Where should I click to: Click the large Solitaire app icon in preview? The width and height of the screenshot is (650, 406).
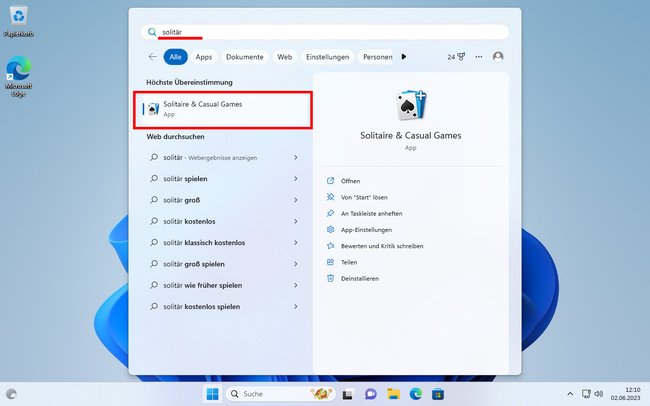[411, 105]
